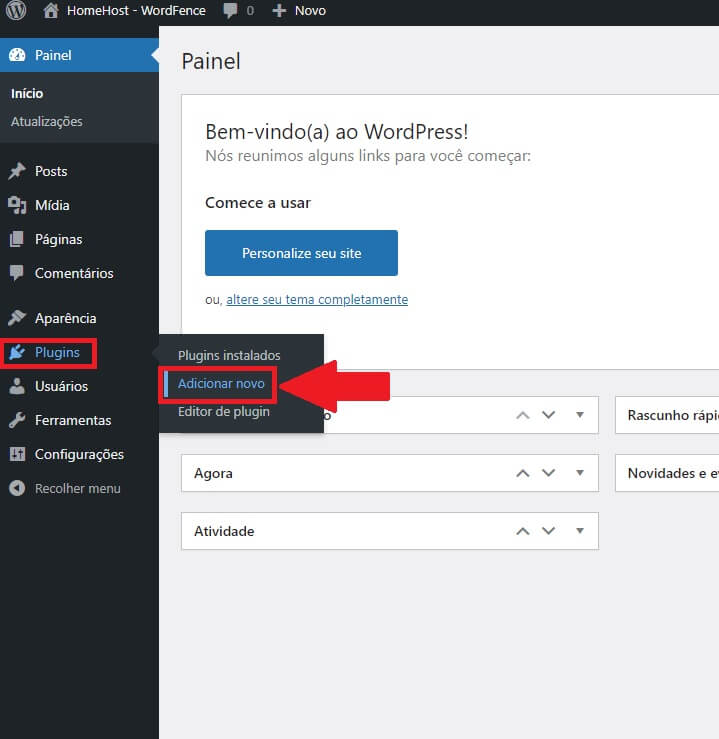
Task: Click the Atividade widget title
Action: 224,531
